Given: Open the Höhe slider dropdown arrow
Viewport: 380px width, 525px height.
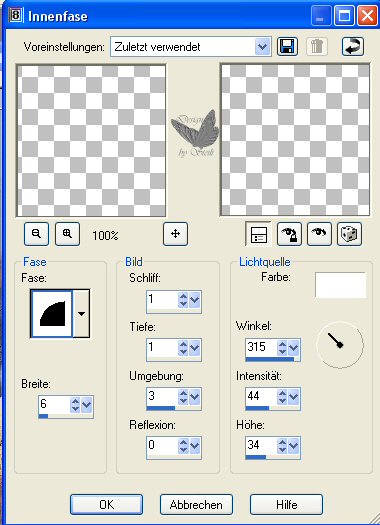Looking at the screenshot, I should pyautogui.click(x=294, y=446).
